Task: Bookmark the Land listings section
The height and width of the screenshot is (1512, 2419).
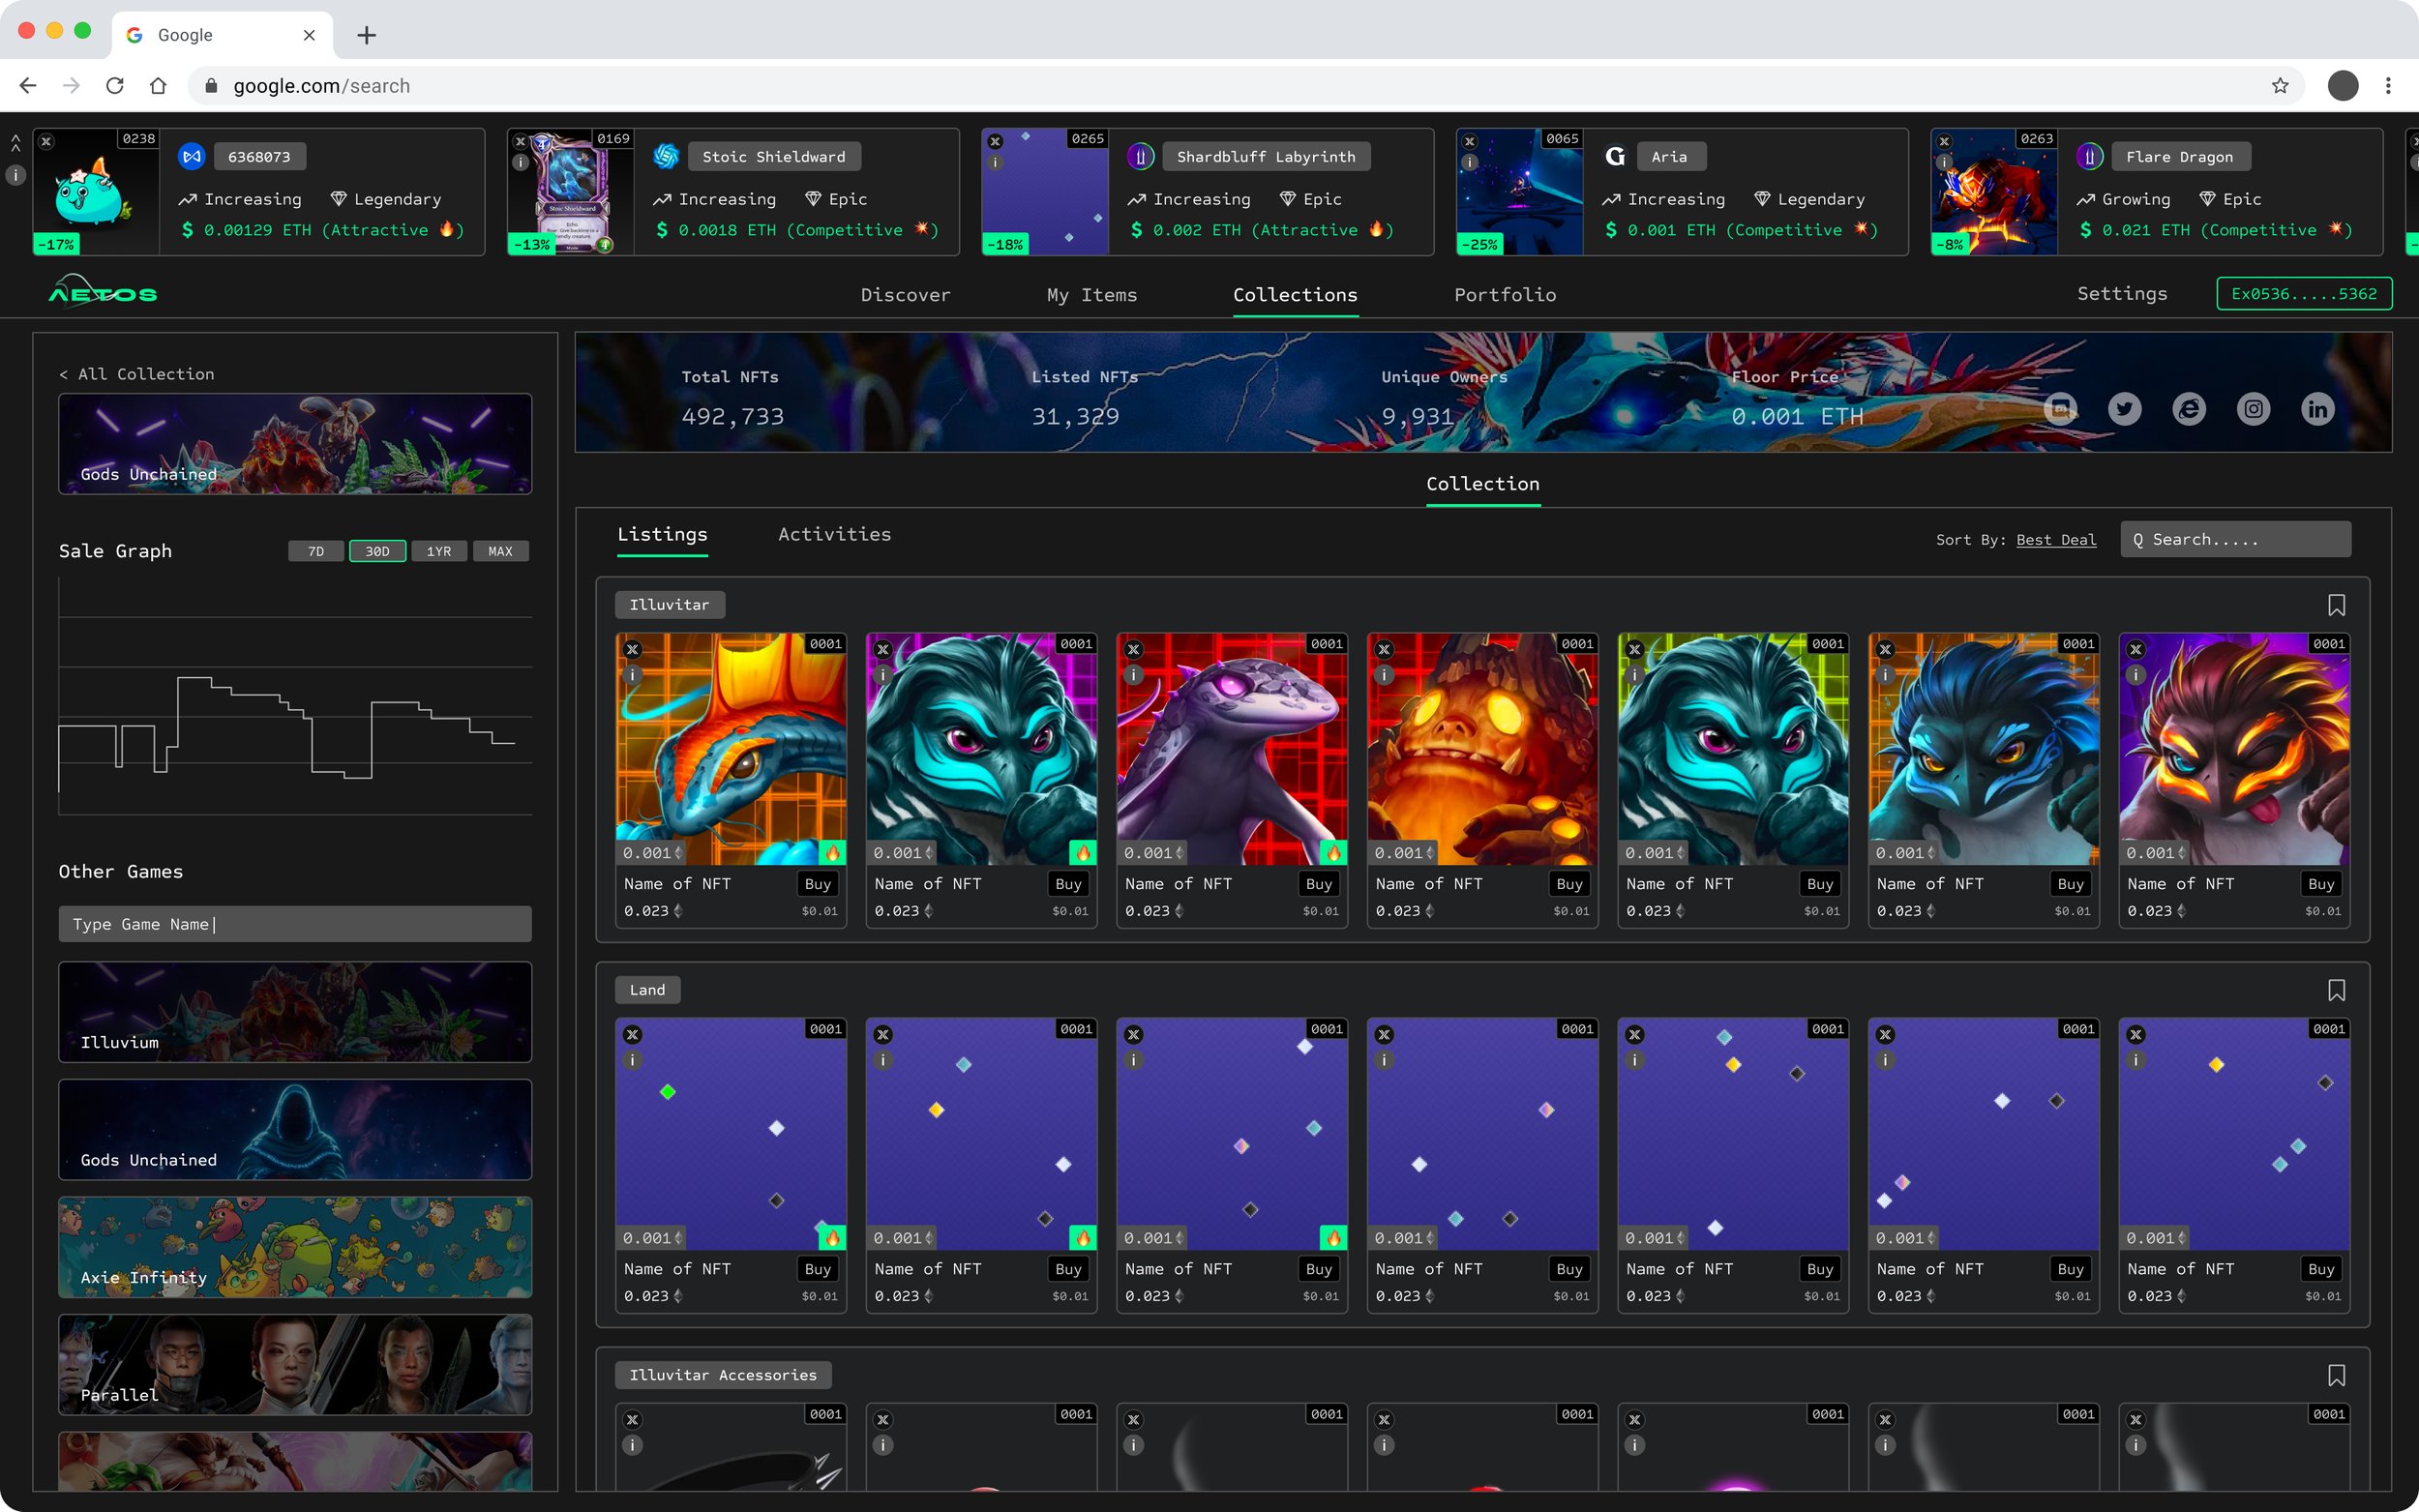Action: 2336,990
